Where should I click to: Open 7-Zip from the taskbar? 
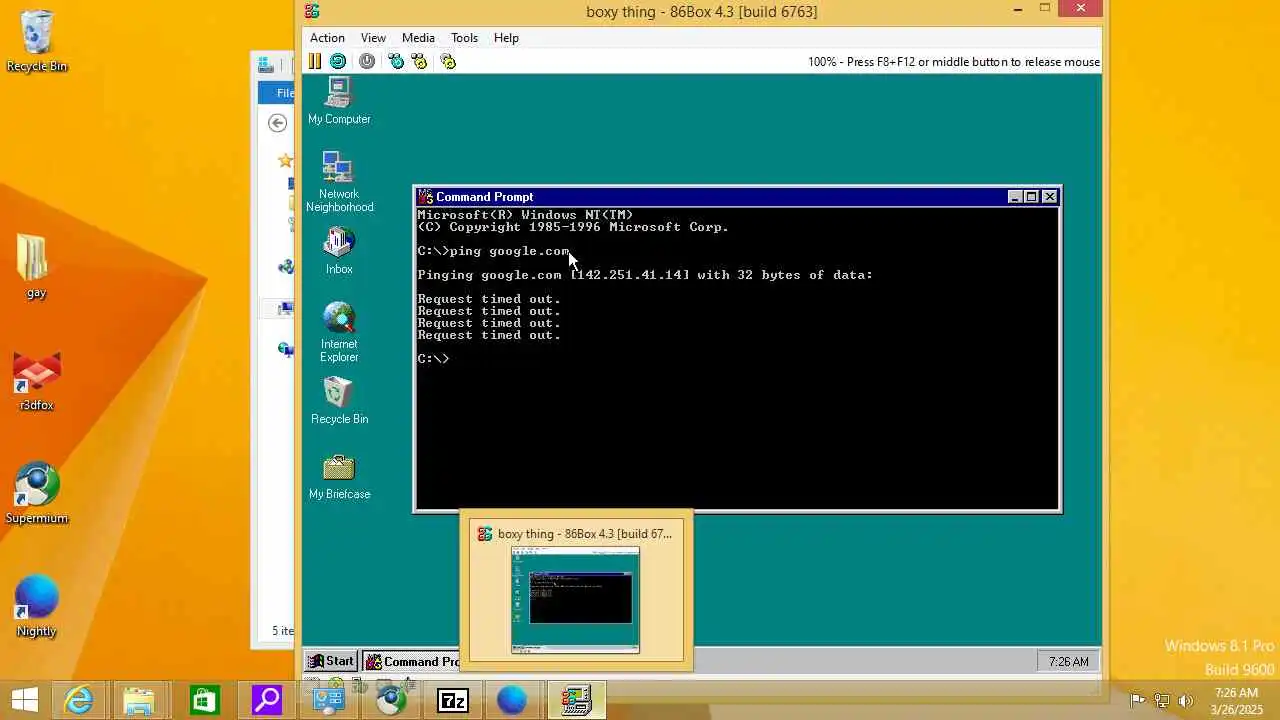(x=453, y=700)
